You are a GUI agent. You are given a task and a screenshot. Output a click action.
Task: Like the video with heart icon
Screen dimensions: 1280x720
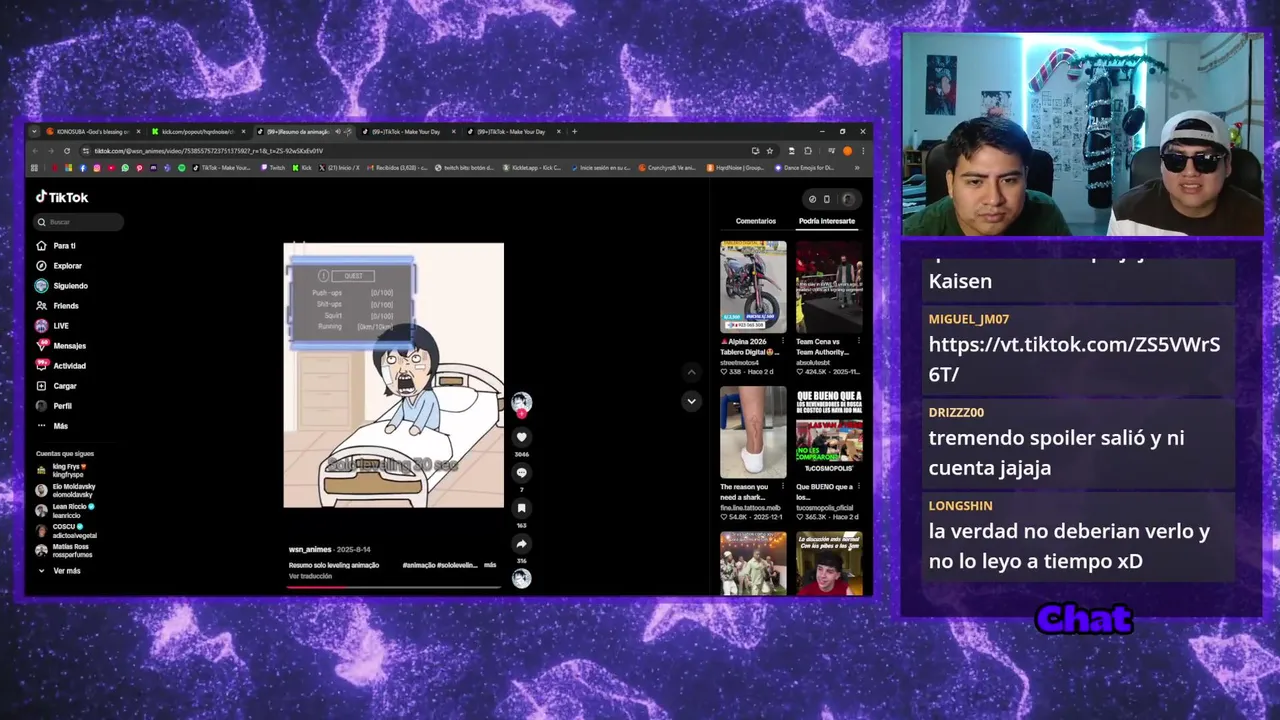(x=521, y=437)
